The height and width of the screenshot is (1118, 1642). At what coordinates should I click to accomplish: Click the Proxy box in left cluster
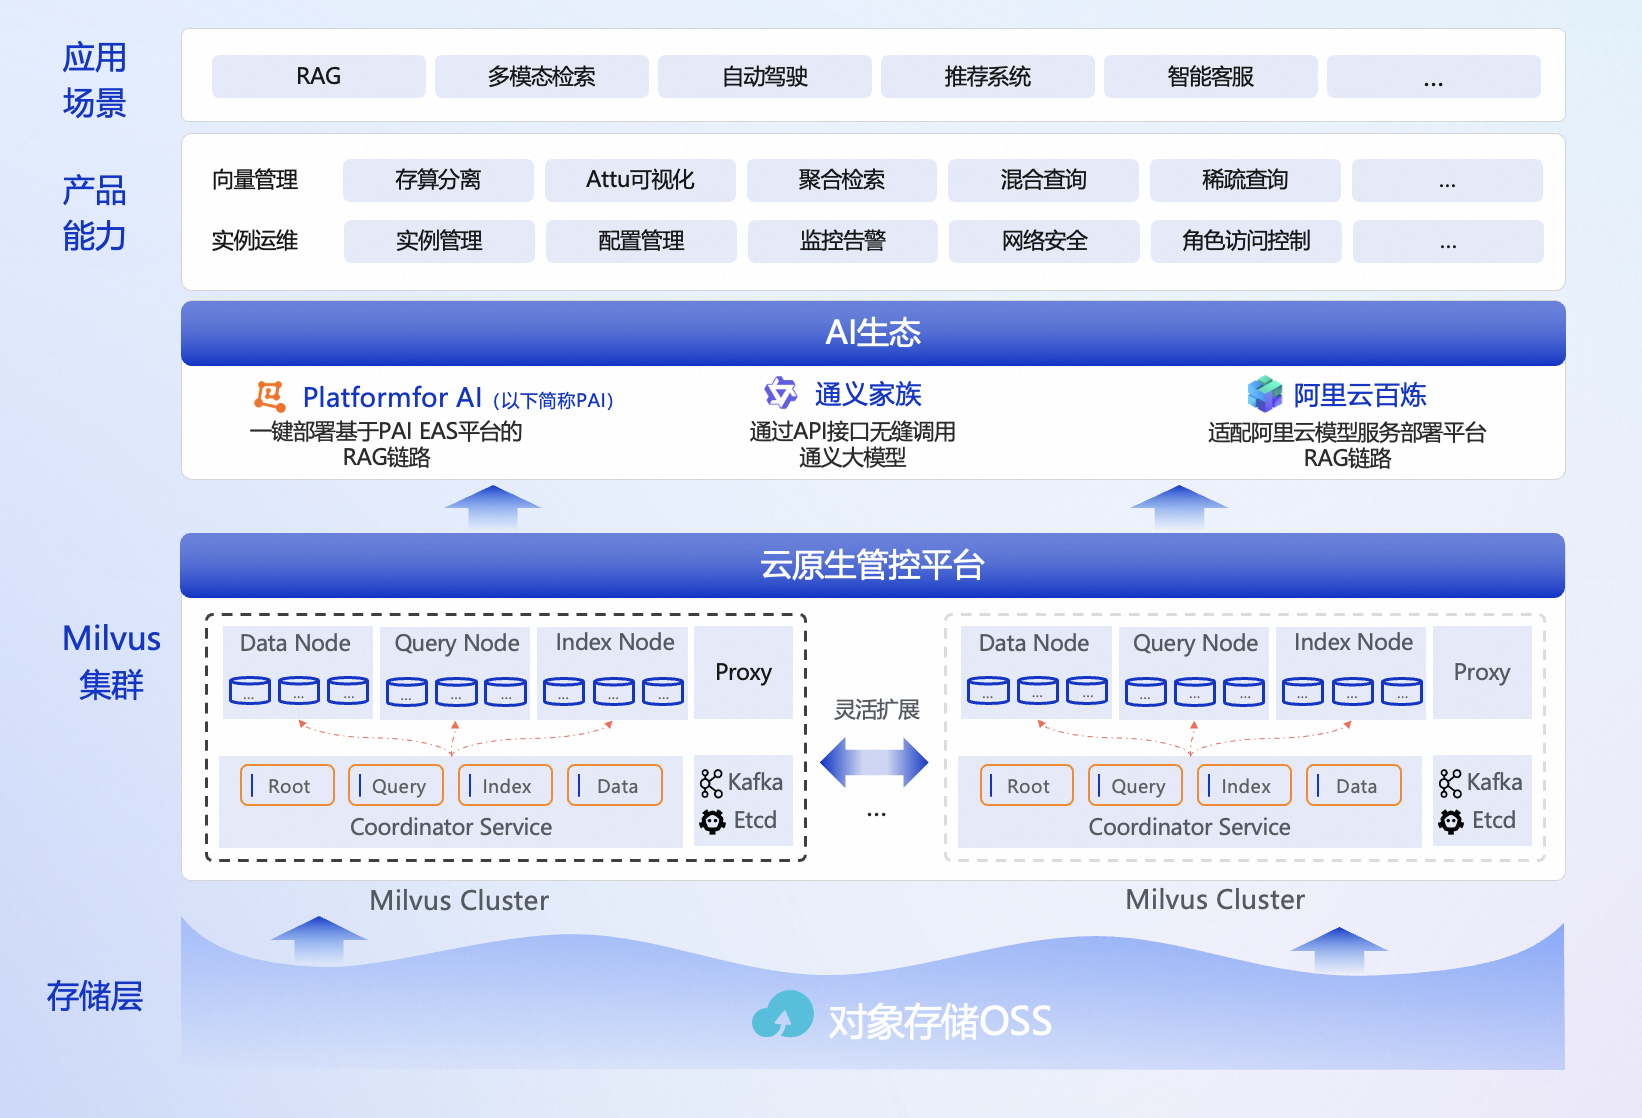click(x=743, y=672)
